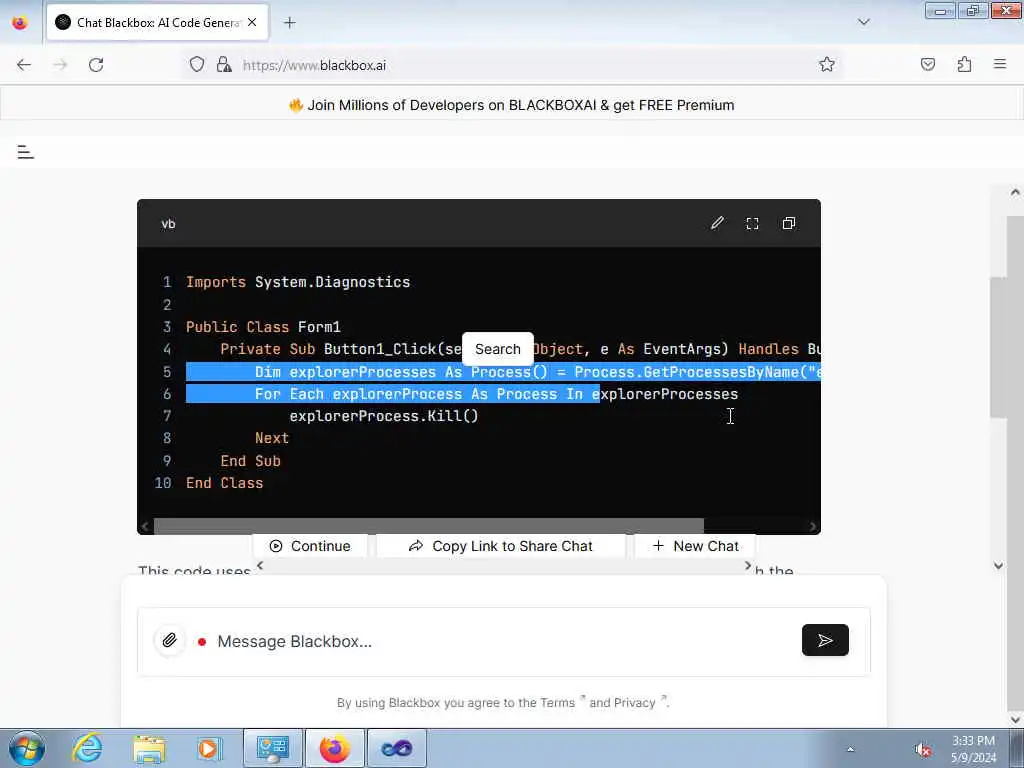Start a New Chat
Image resolution: width=1024 pixels, height=768 pixels.
695,546
